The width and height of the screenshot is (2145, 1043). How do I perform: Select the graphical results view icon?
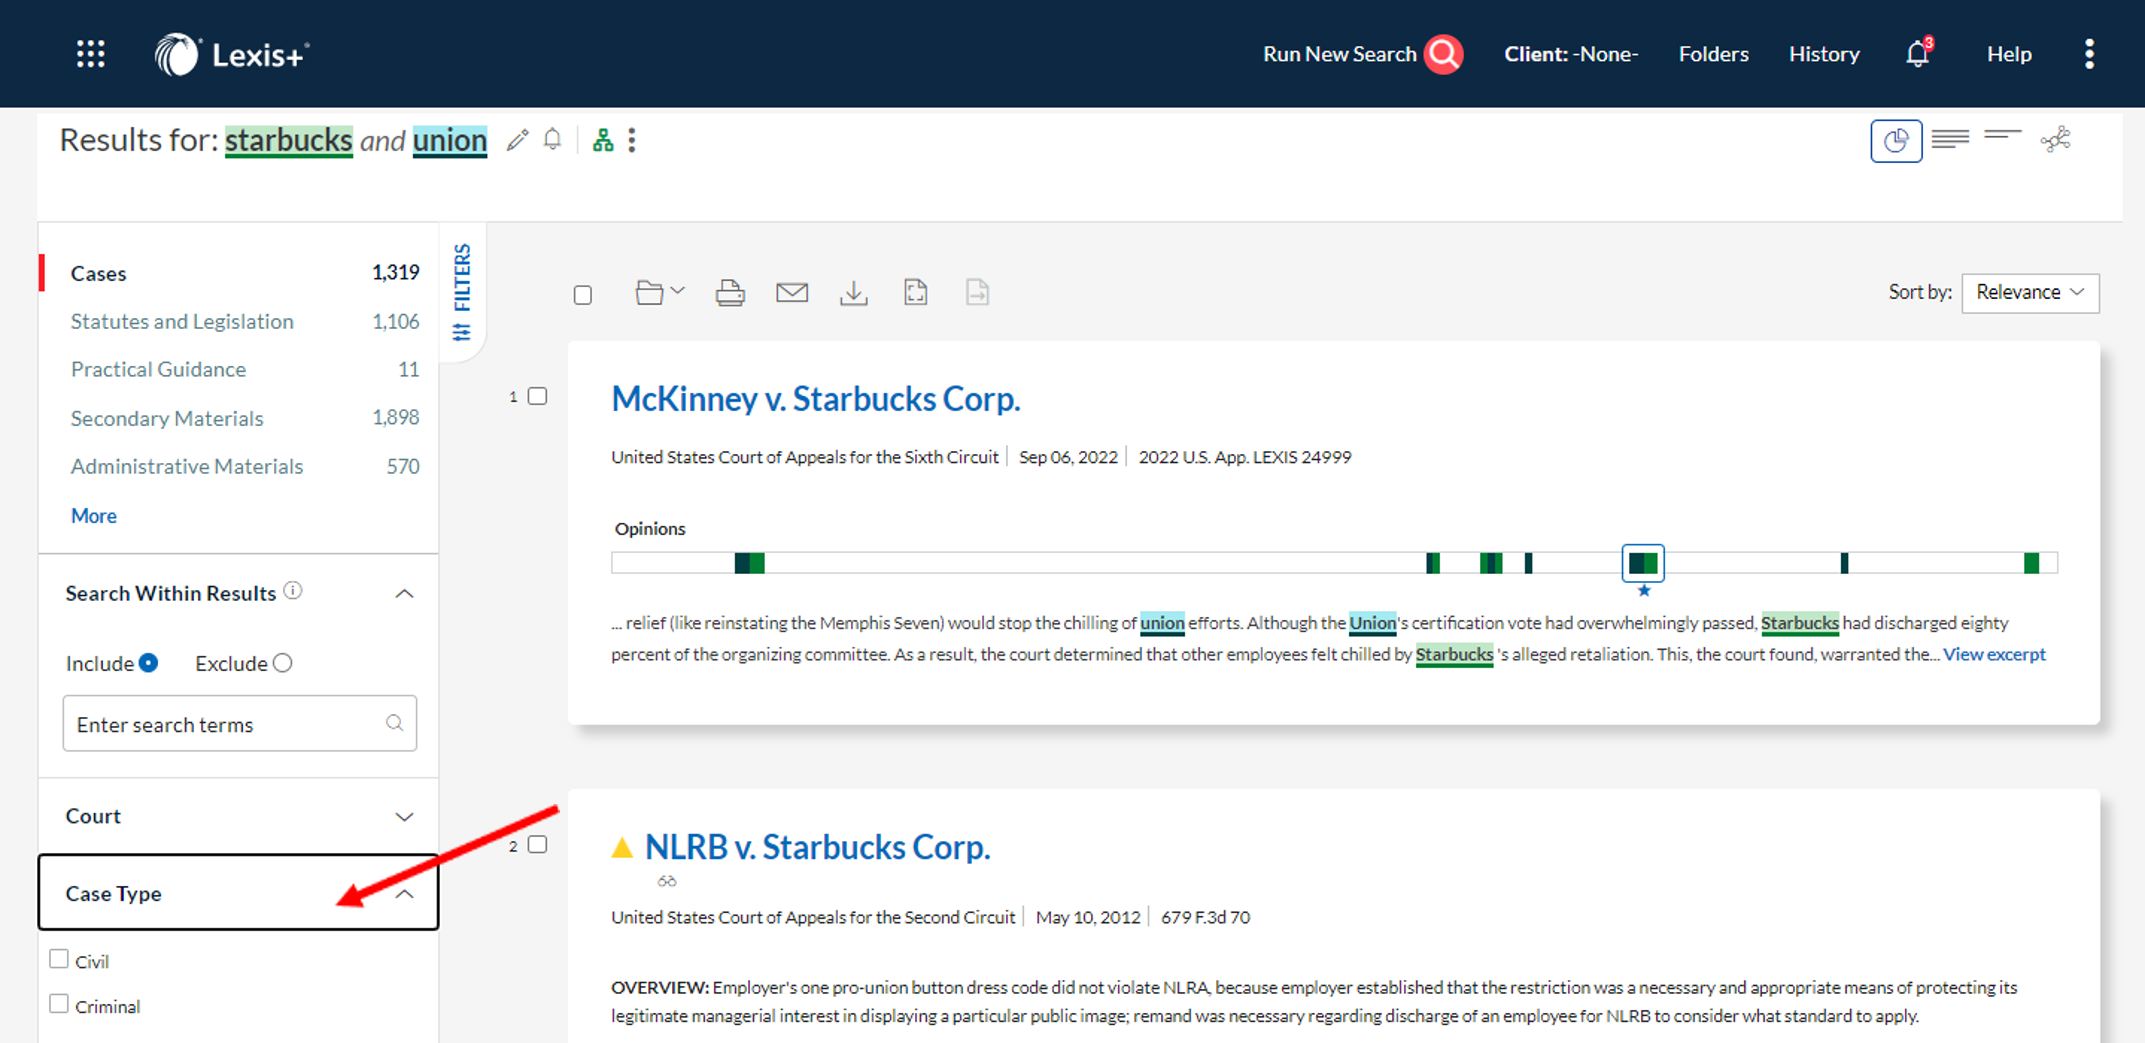click(x=1896, y=141)
